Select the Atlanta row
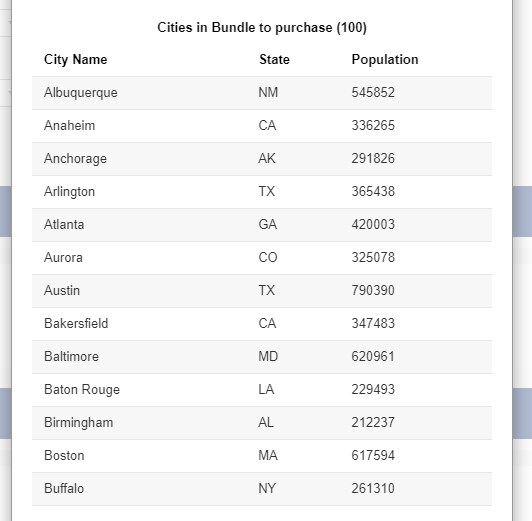 (x=262, y=225)
